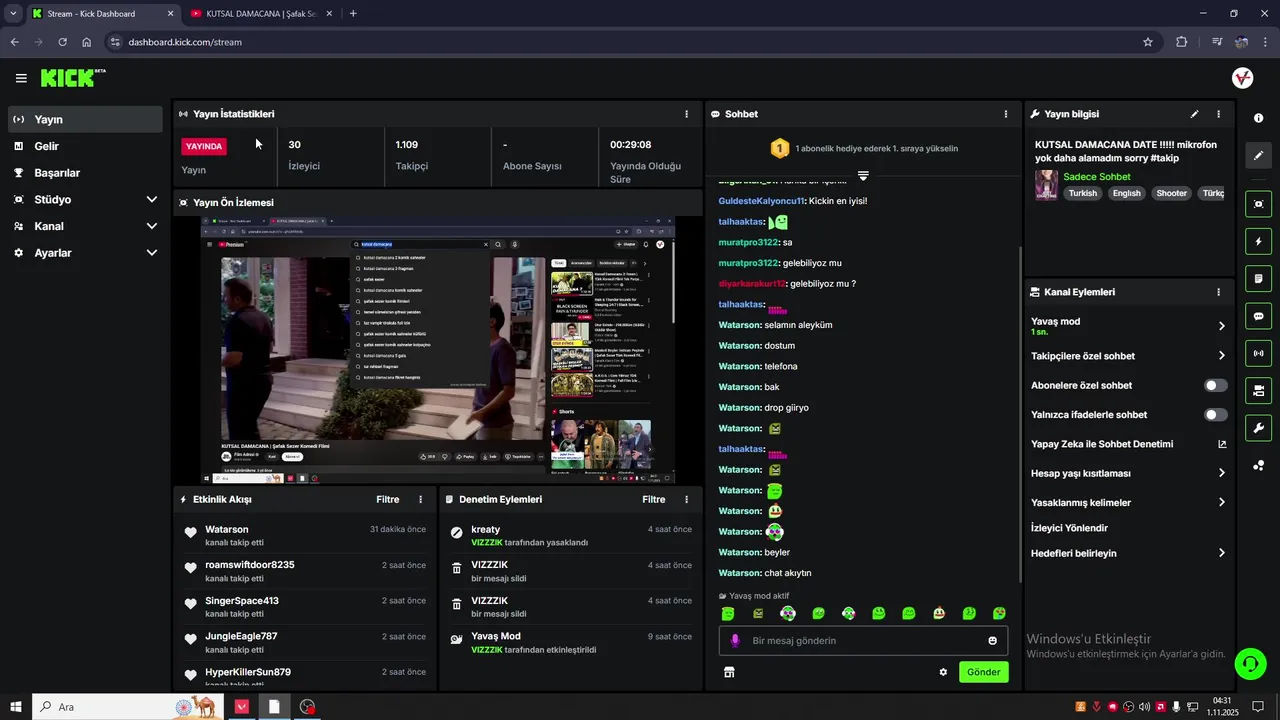Open Yayın İstatistikleri three-dot options
This screenshot has height=720, width=1280.
686,114
